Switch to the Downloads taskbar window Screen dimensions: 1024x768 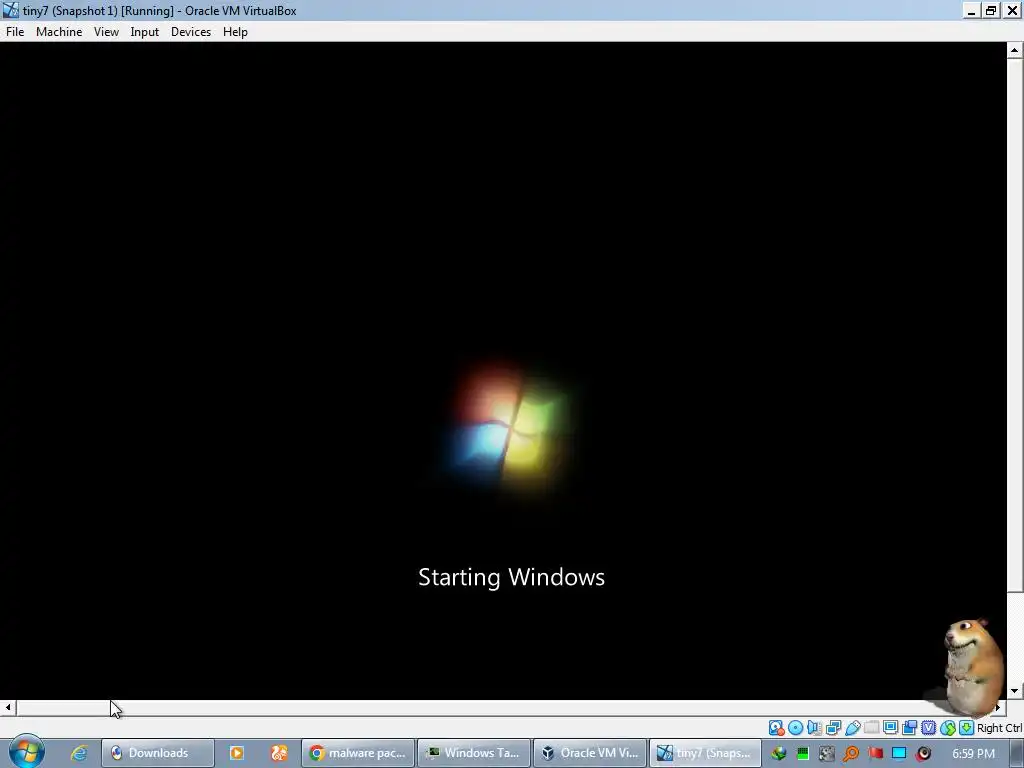pyautogui.click(x=157, y=753)
